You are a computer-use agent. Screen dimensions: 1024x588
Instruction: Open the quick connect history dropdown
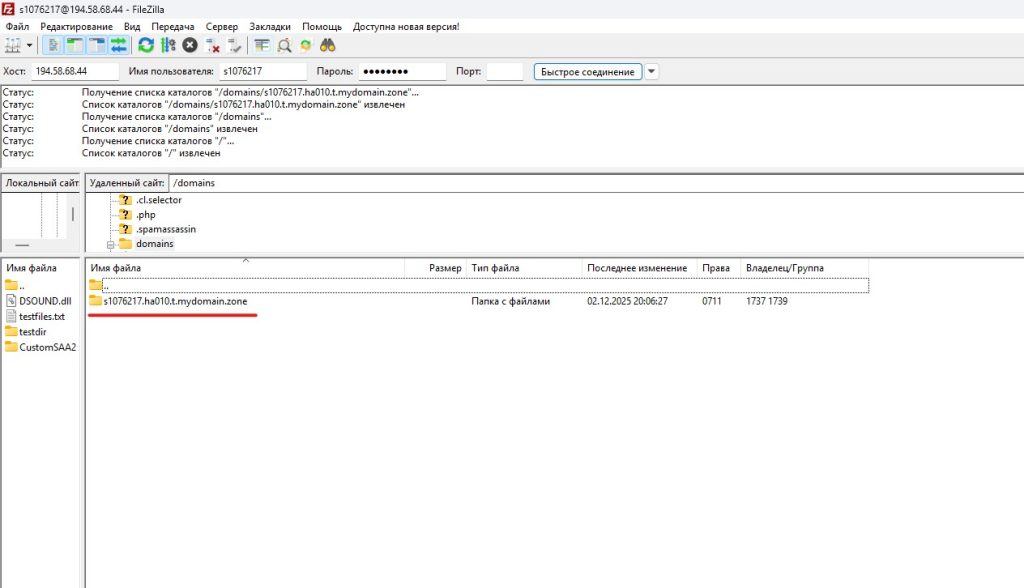tap(652, 72)
